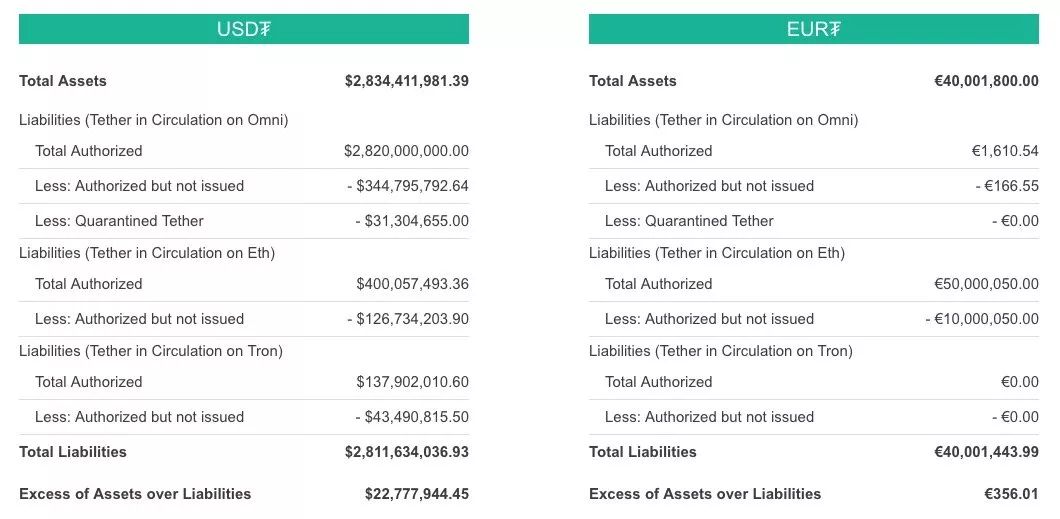Select the €1,610.54 Omni Total Authorized value
1060x519 pixels.
point(1005,151)
